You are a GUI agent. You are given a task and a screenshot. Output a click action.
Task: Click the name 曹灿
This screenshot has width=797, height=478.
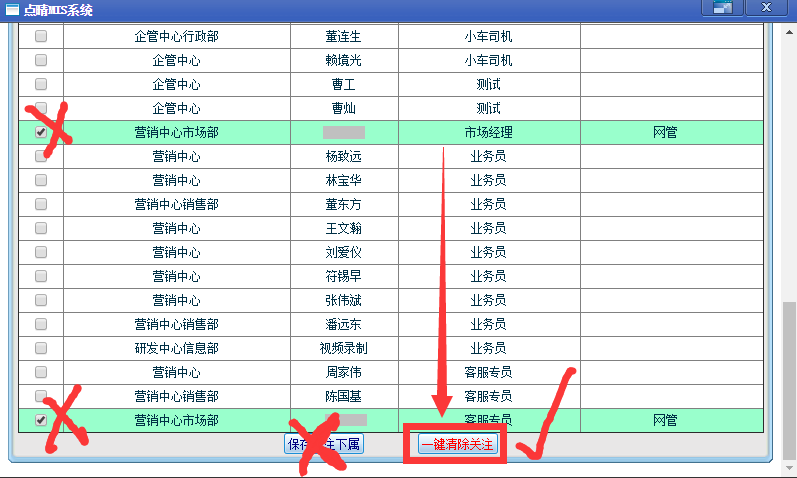point(344,108)
